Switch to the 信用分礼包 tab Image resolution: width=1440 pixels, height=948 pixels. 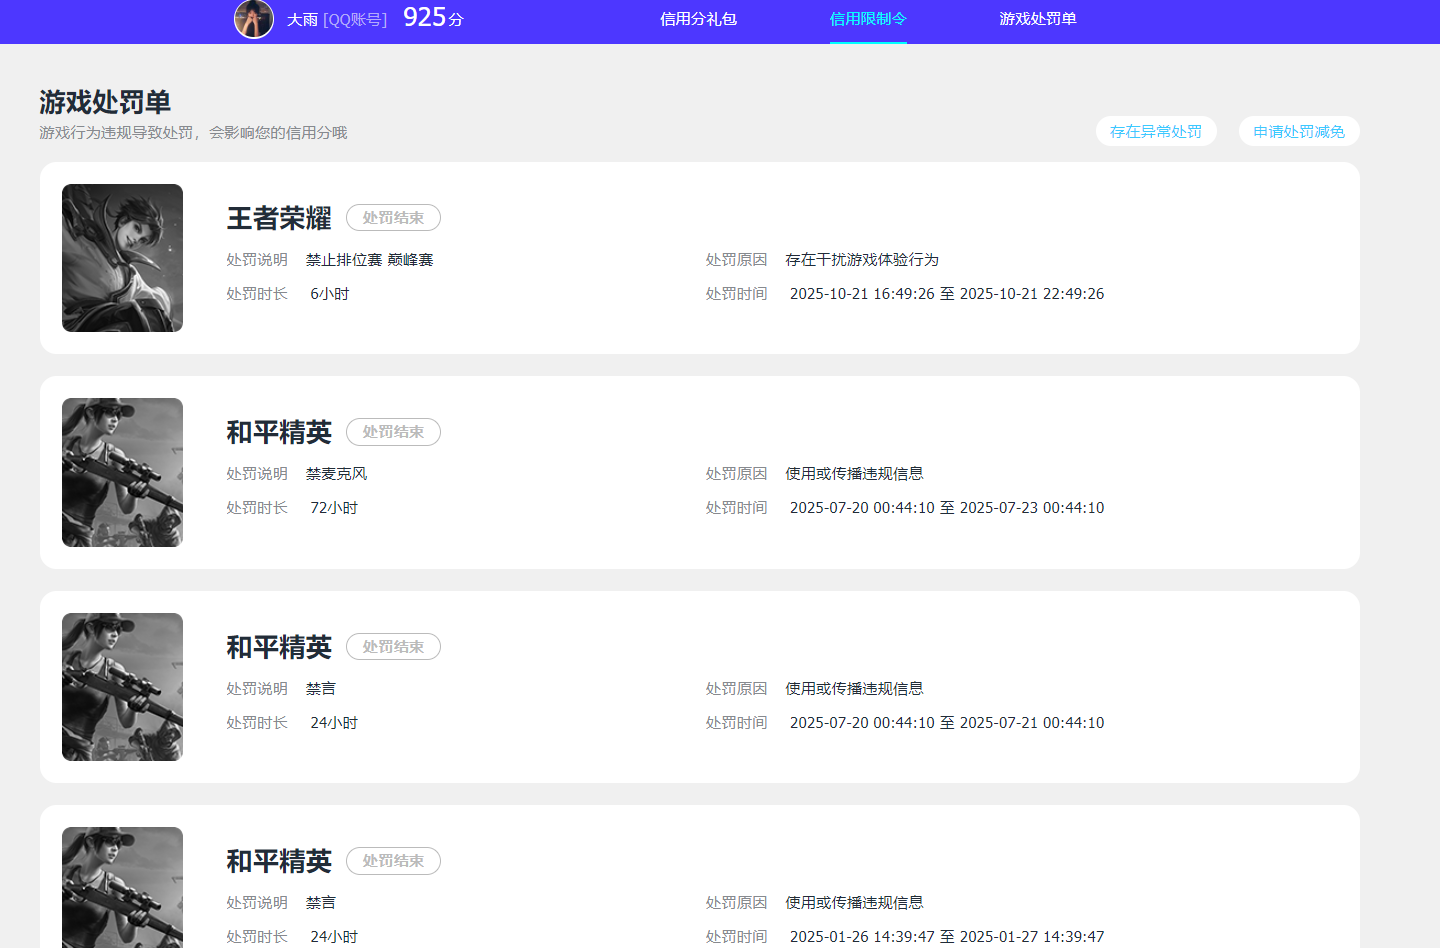(x=698, y=19)
